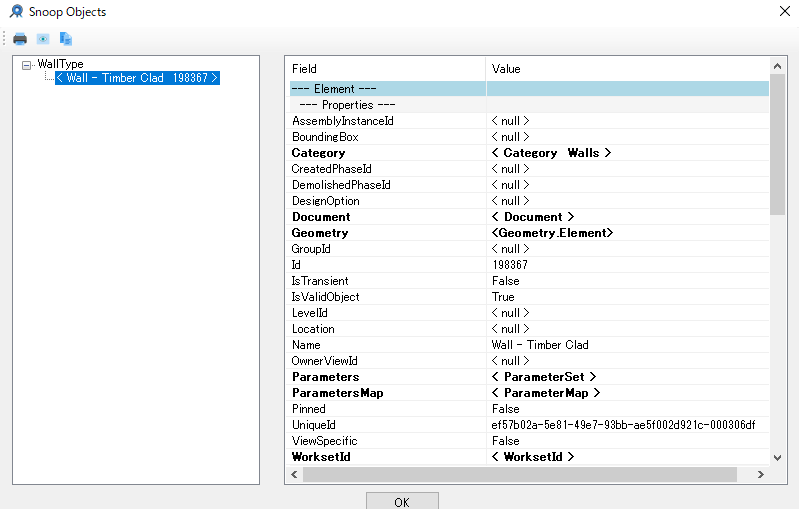Close the Snoop Objects window
The width and height of the screenshot is (799, 509).
785,11
